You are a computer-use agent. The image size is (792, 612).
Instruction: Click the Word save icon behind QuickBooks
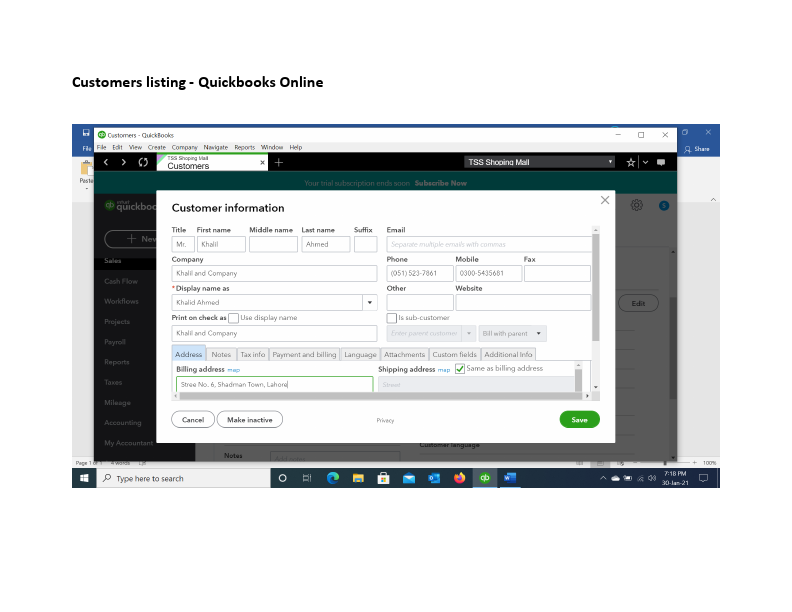pos(86,133)
